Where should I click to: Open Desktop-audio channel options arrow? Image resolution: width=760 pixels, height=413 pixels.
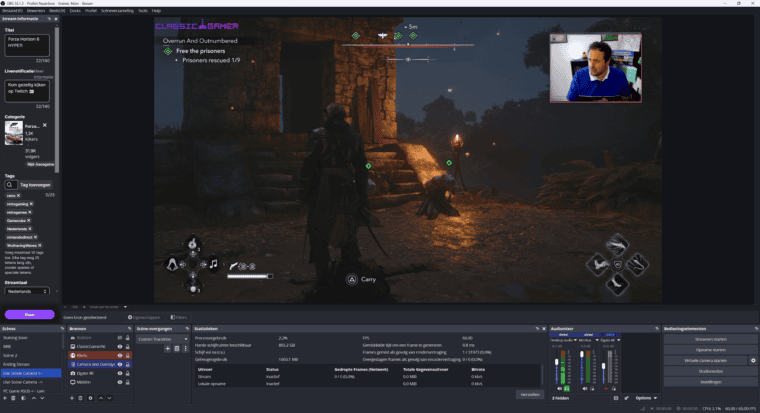pyautogui.click(x=575, y=340)
